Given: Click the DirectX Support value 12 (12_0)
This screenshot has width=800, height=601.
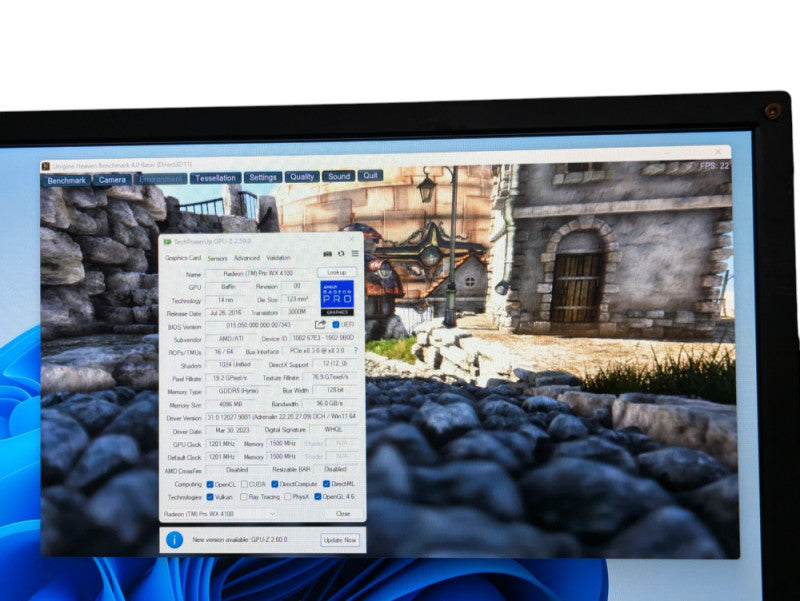Looking at the screenshot, I should coord(335,364).
